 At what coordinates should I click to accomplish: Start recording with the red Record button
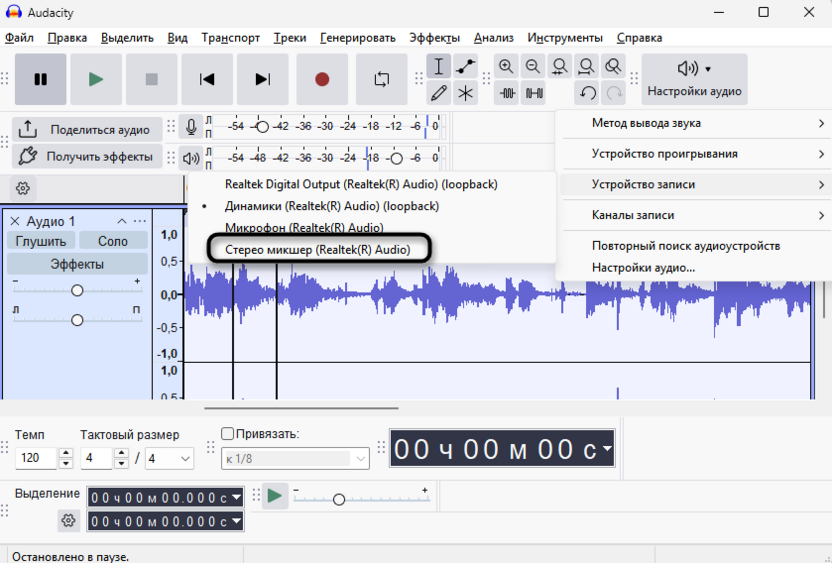pos(322,79)
